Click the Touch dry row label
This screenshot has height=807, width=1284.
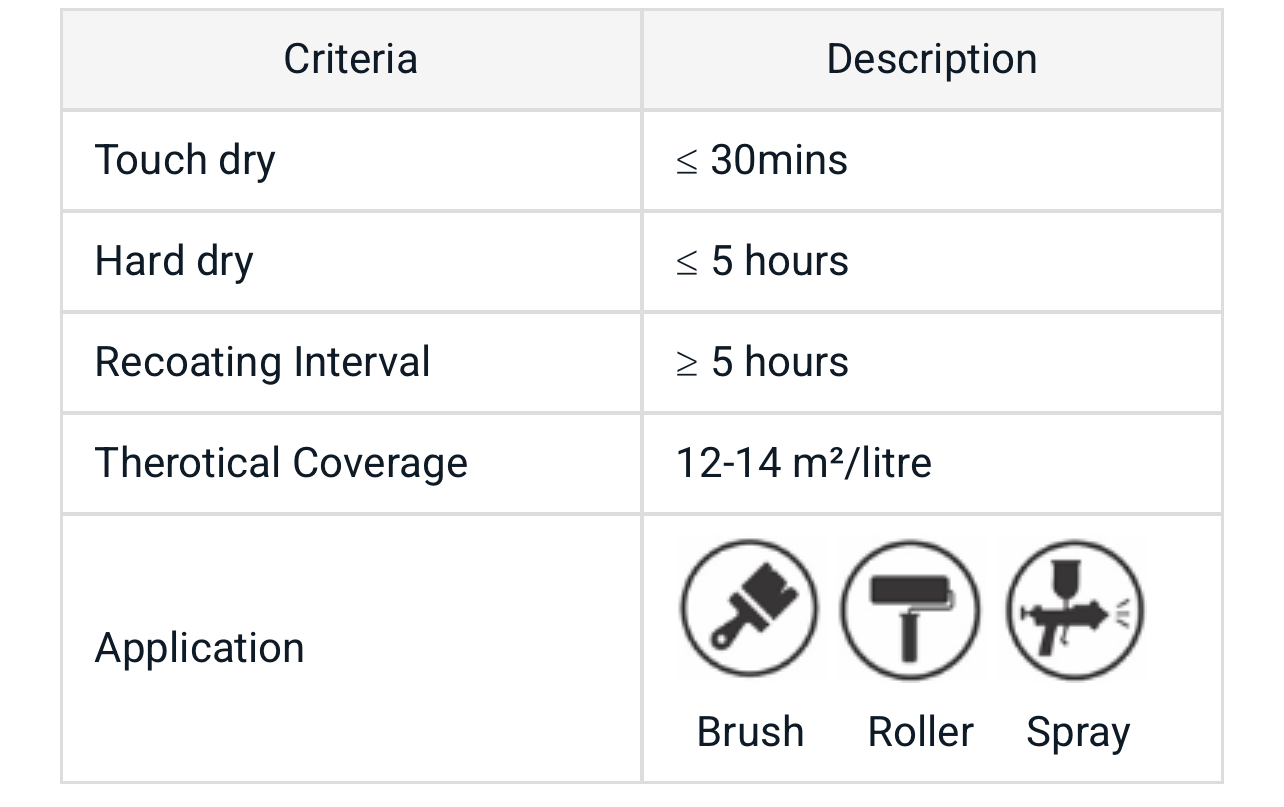(x=185, y=160)
